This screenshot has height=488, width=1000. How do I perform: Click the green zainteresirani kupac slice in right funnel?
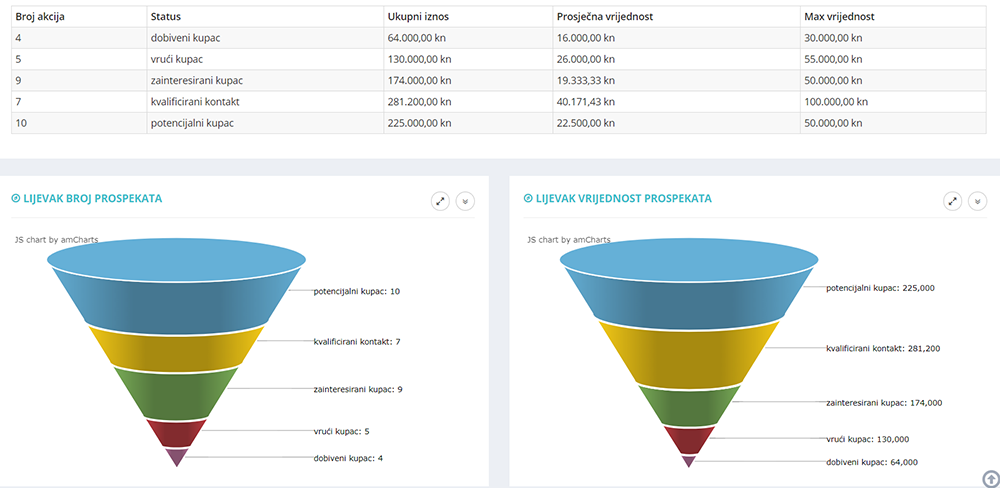(689, 407)
